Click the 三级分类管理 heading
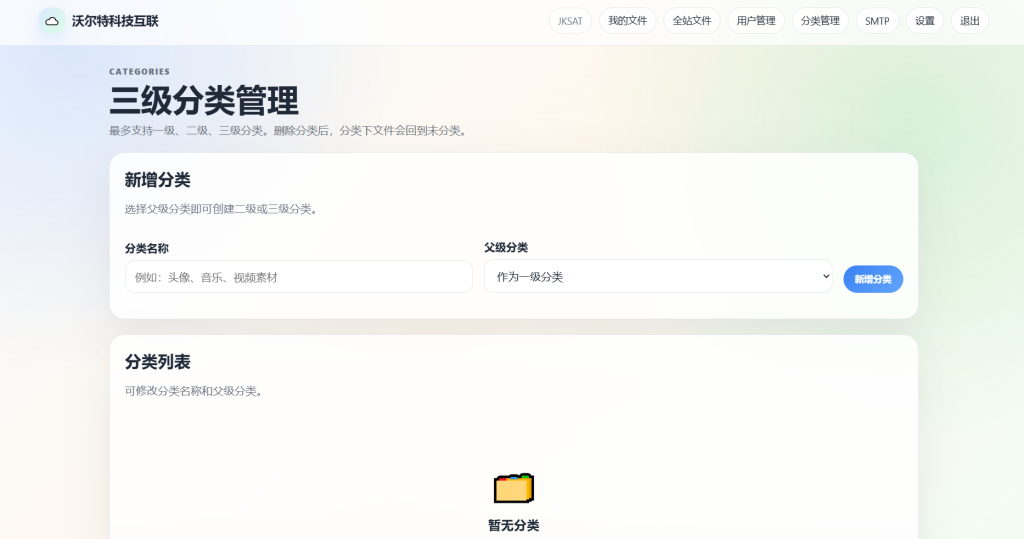1024x539 pixels. (x=204, y=101)
